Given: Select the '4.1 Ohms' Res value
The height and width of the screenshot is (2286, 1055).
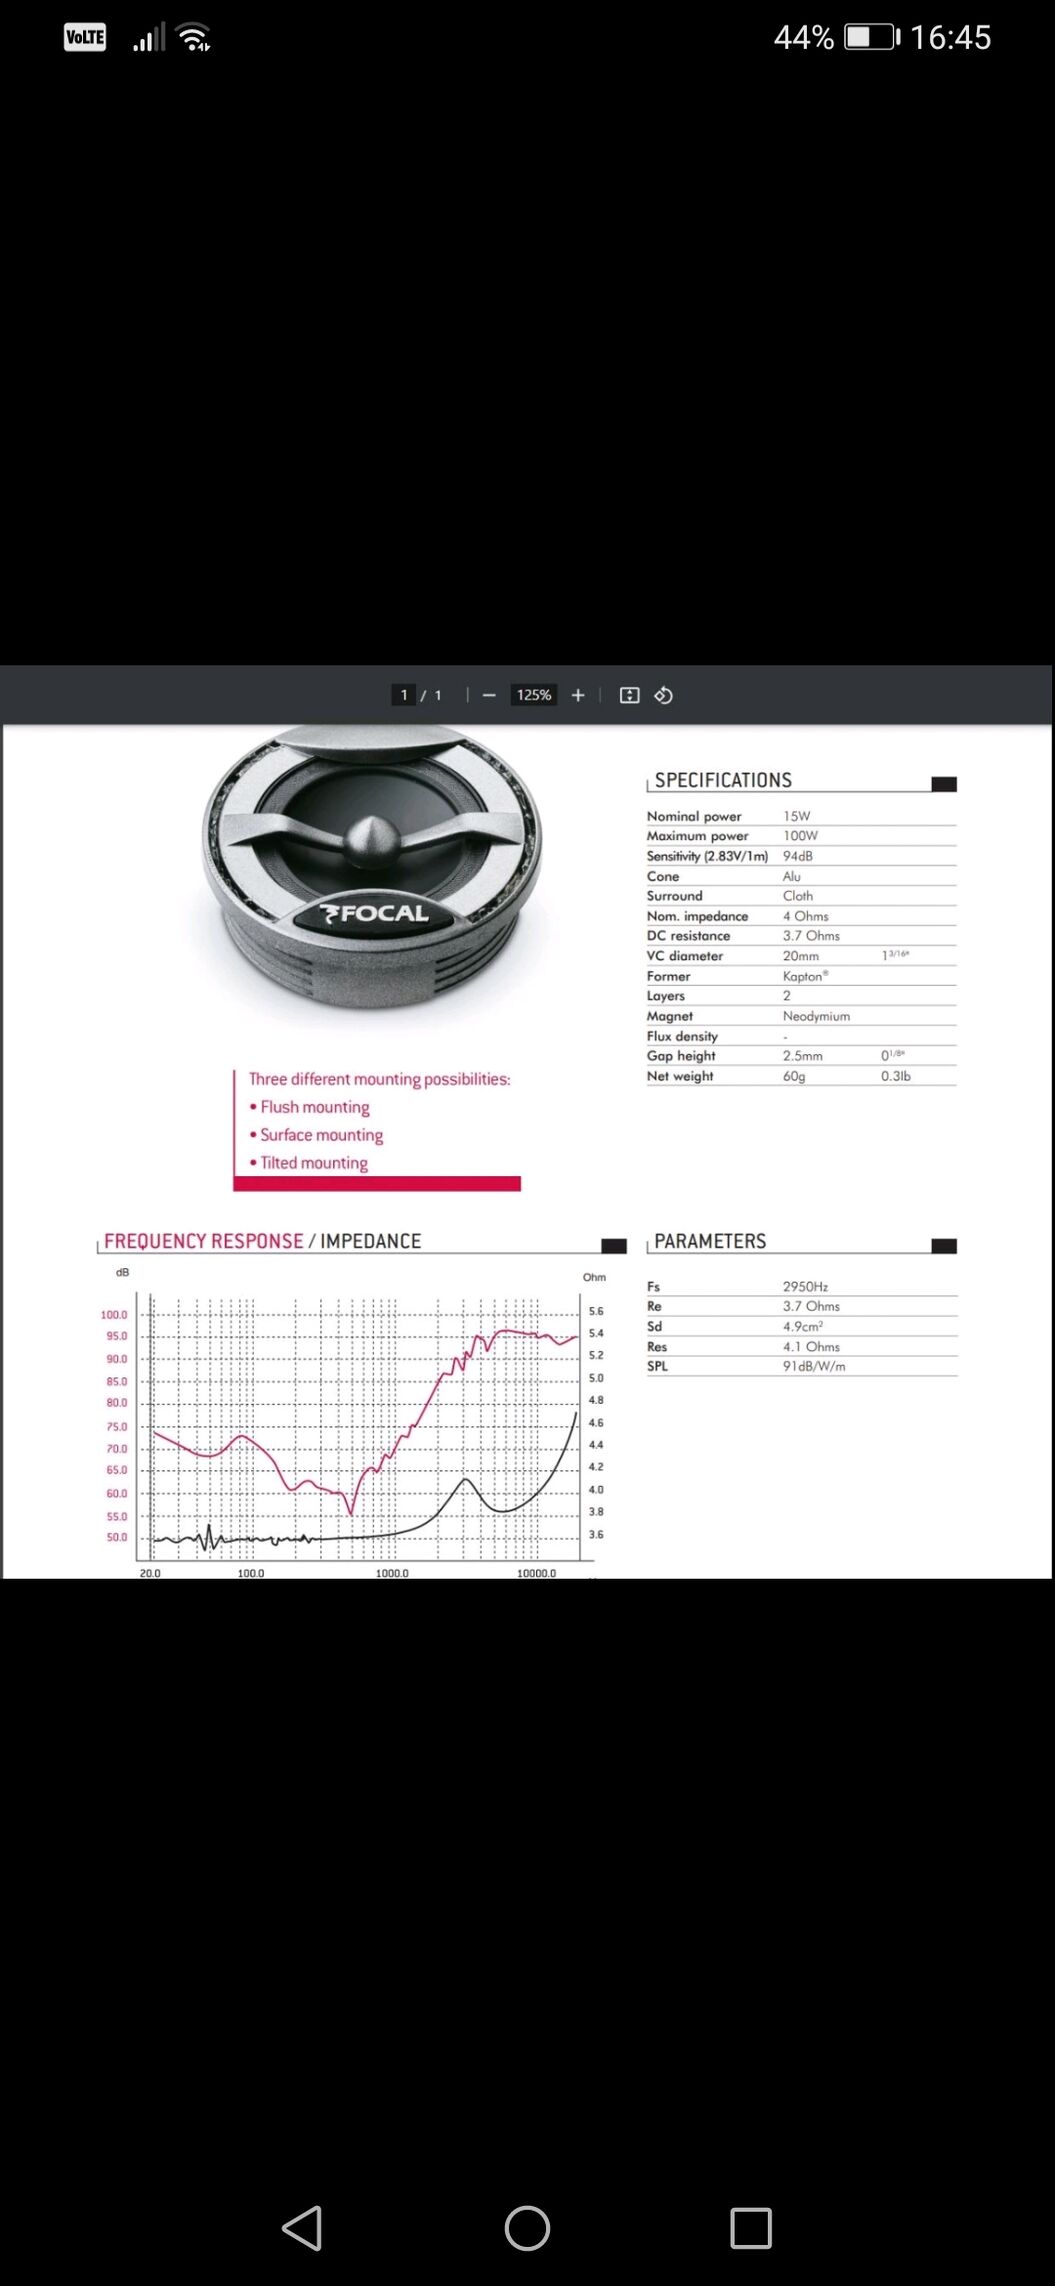Looking at the screenshot, I should 811,1347.
